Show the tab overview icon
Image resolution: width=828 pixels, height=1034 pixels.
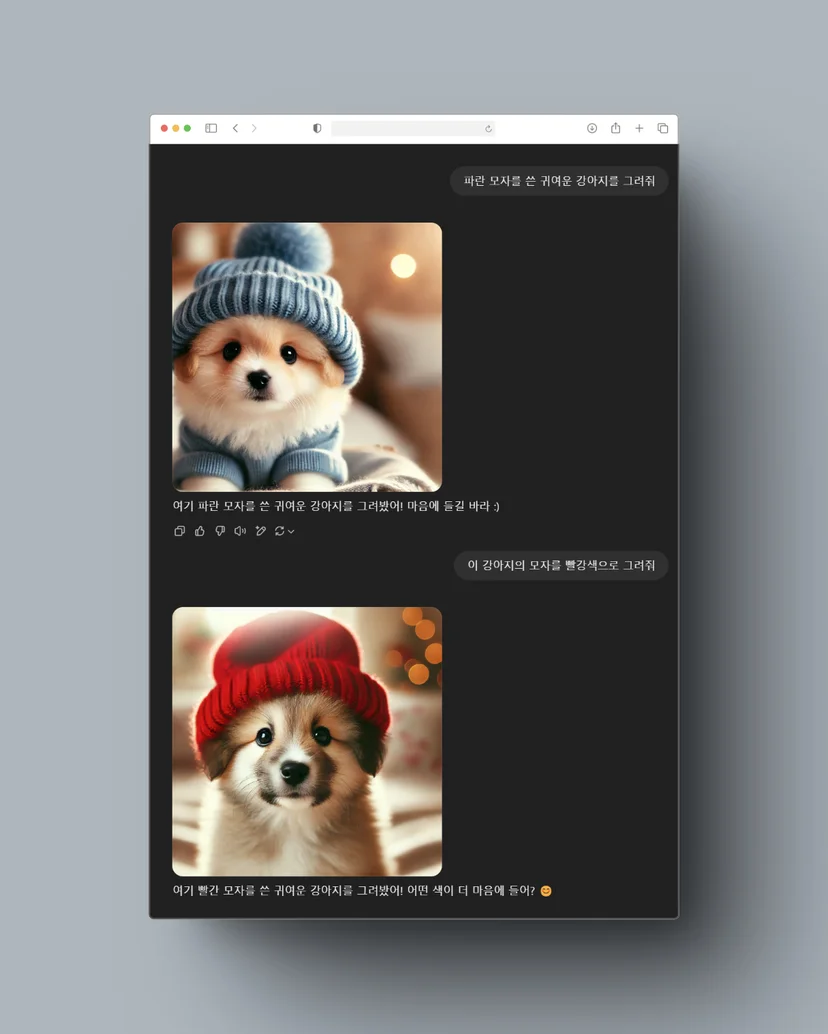(x=663, y=128)
